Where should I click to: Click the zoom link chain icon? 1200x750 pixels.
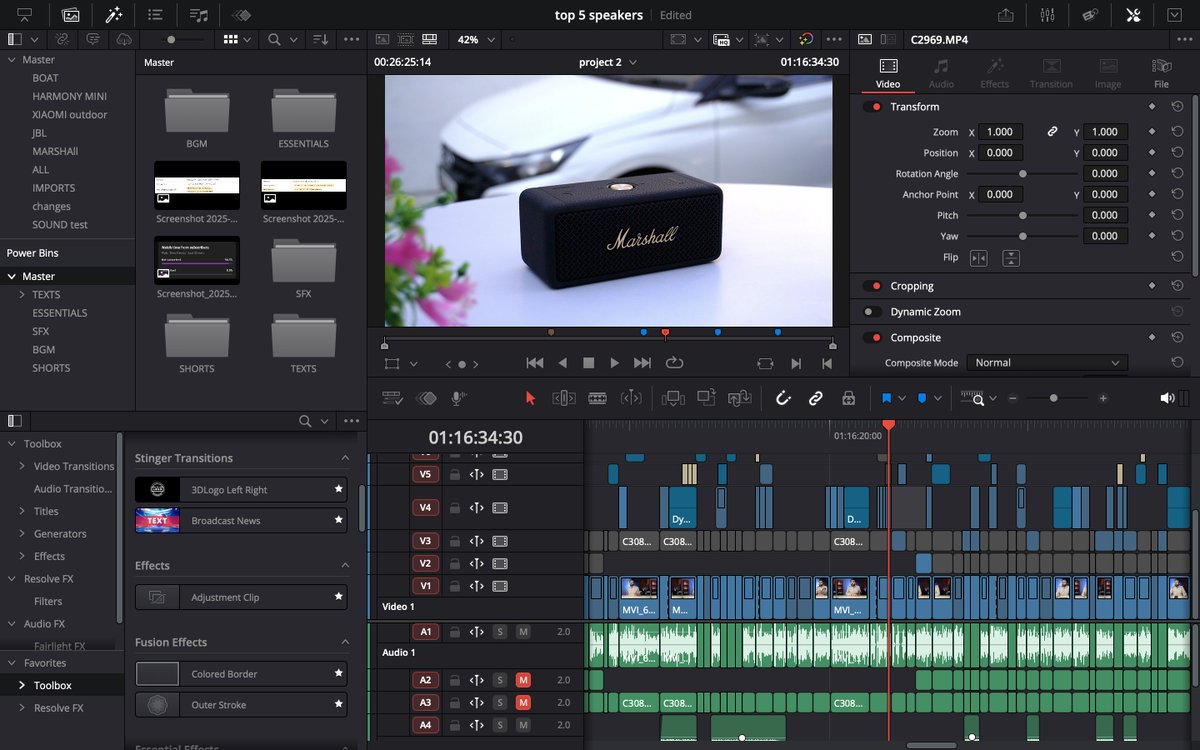pyautogui.click(x=1052, y=132)
